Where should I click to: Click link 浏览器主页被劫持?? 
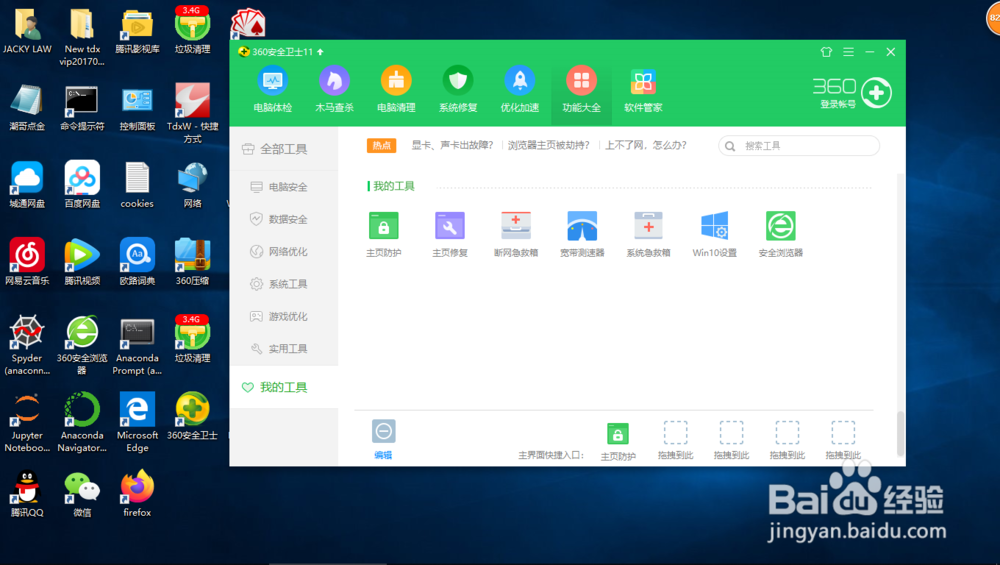pyautogui.click(x=548, y=145)
